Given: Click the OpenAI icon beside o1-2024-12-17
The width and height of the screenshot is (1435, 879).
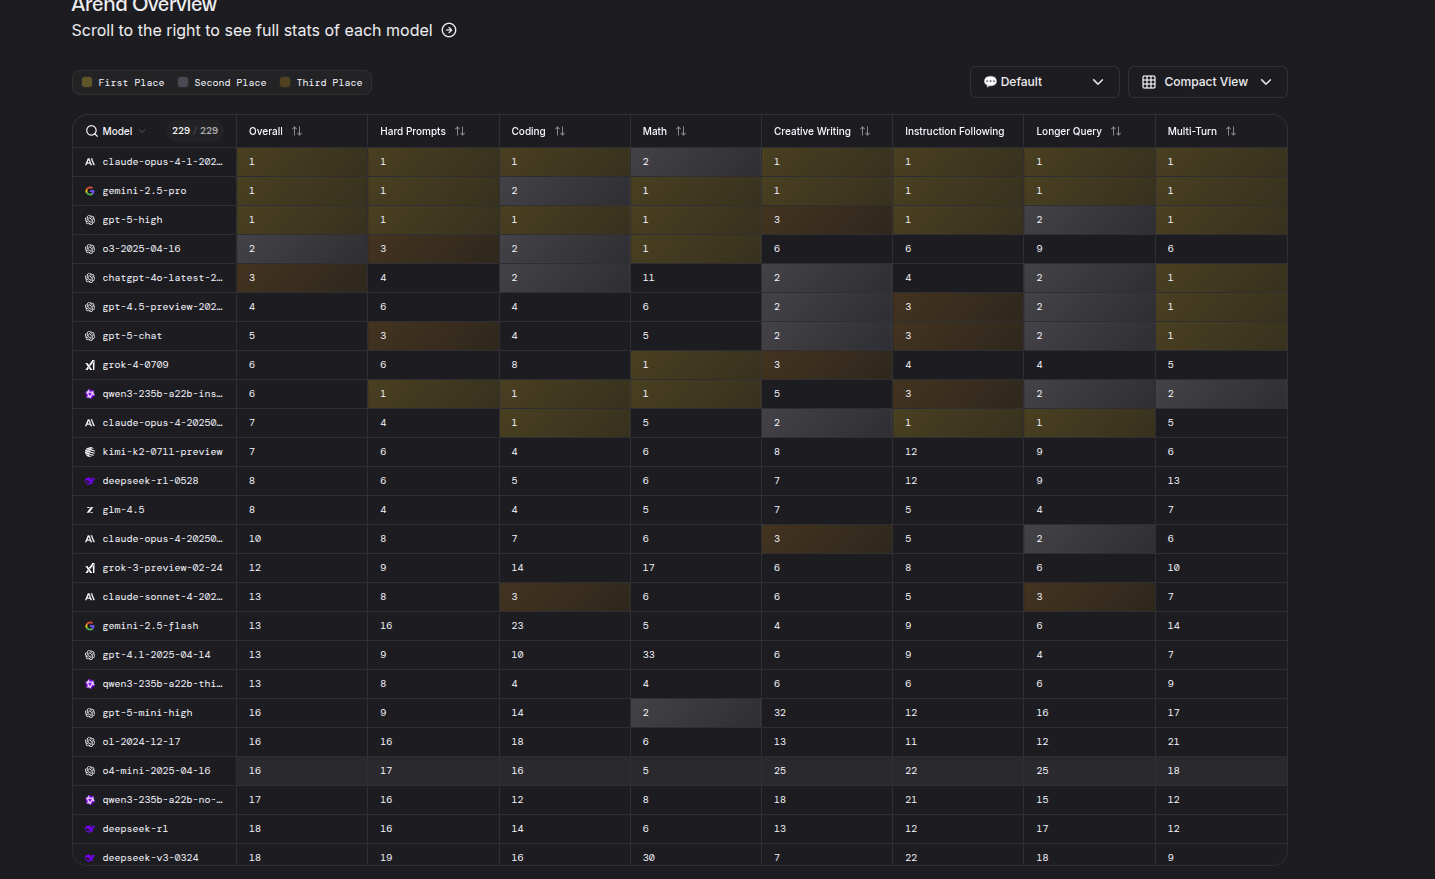Looking at the screenshot, I should (x=90, y=742).
